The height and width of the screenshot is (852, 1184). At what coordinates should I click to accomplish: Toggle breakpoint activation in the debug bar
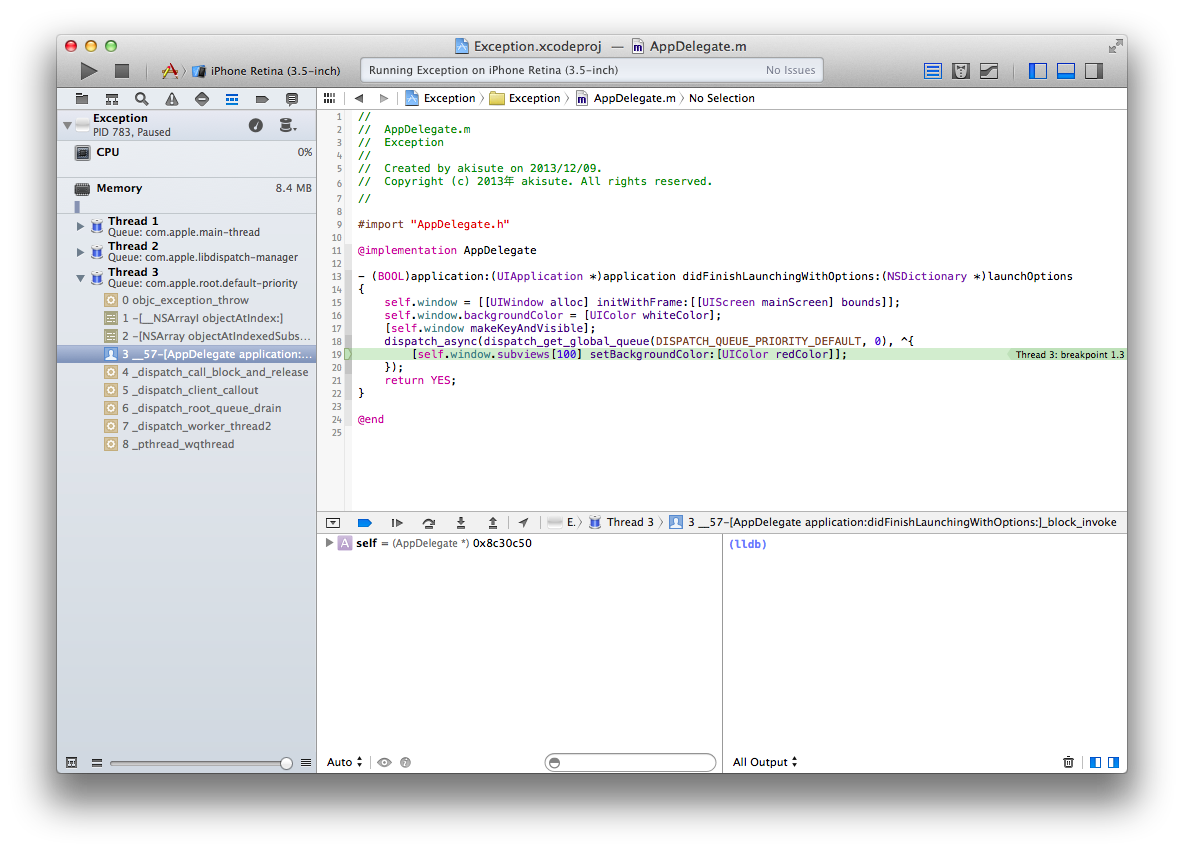point(364,522)
